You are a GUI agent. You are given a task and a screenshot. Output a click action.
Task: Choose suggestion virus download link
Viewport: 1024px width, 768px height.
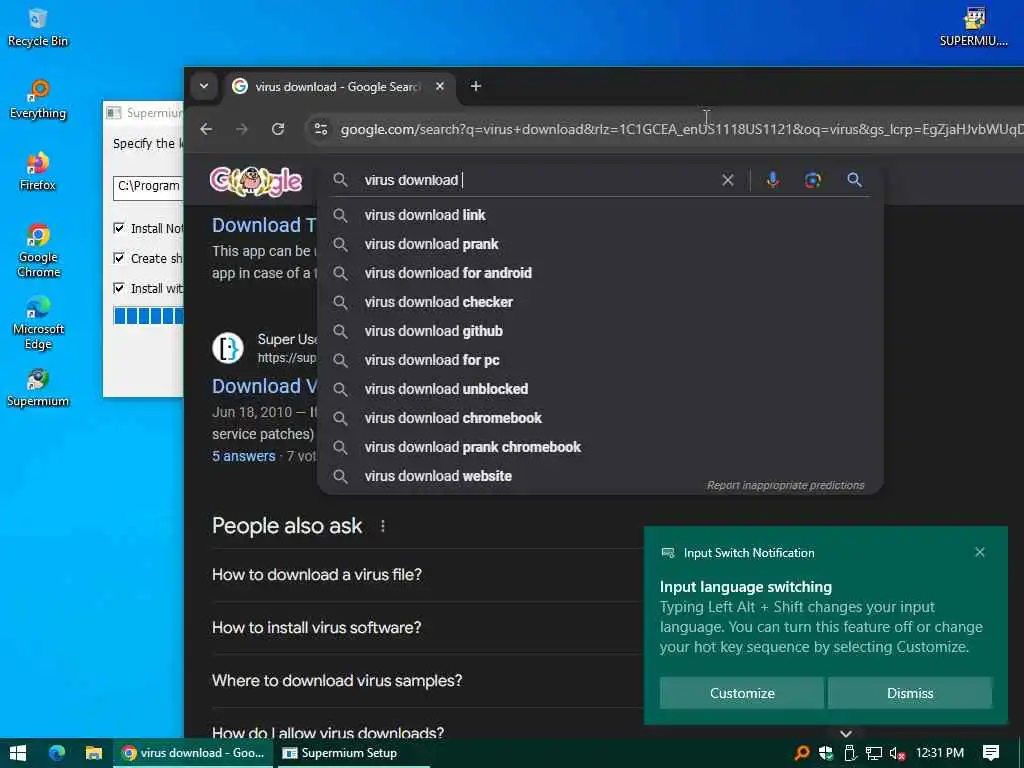tap(600, 215)
